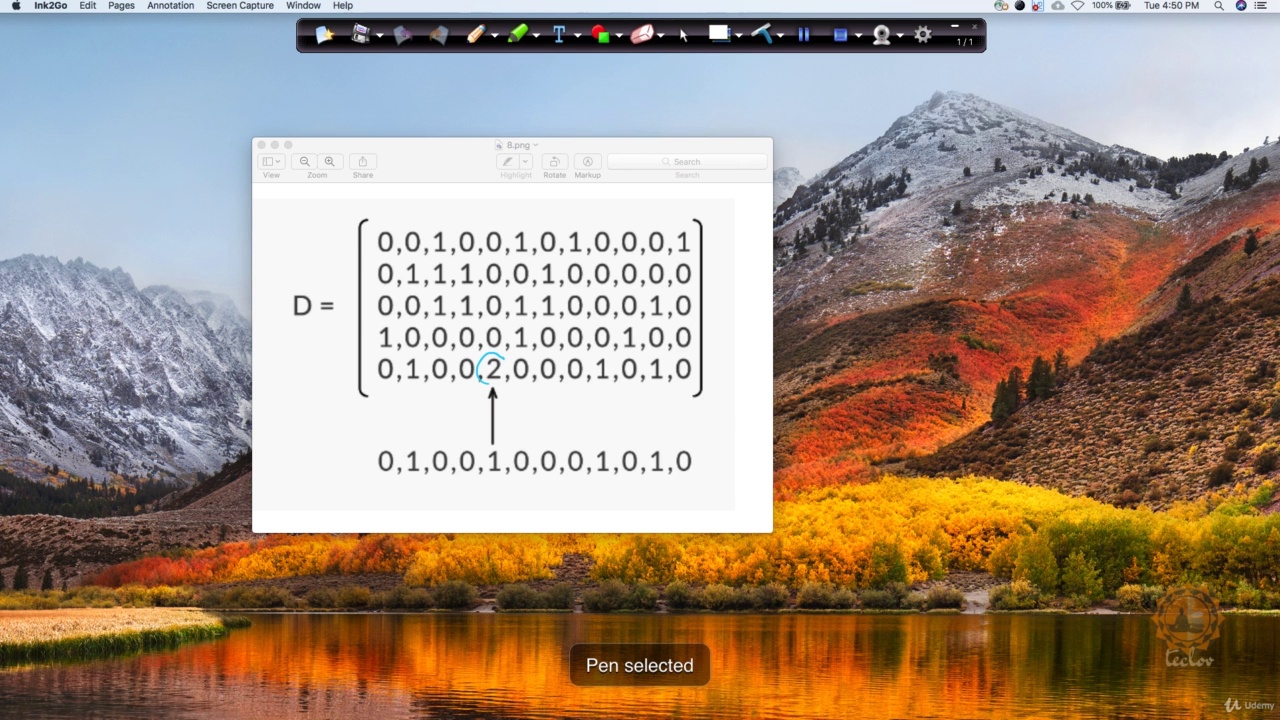Click the webcam icon in toolbar

(881, 35)
